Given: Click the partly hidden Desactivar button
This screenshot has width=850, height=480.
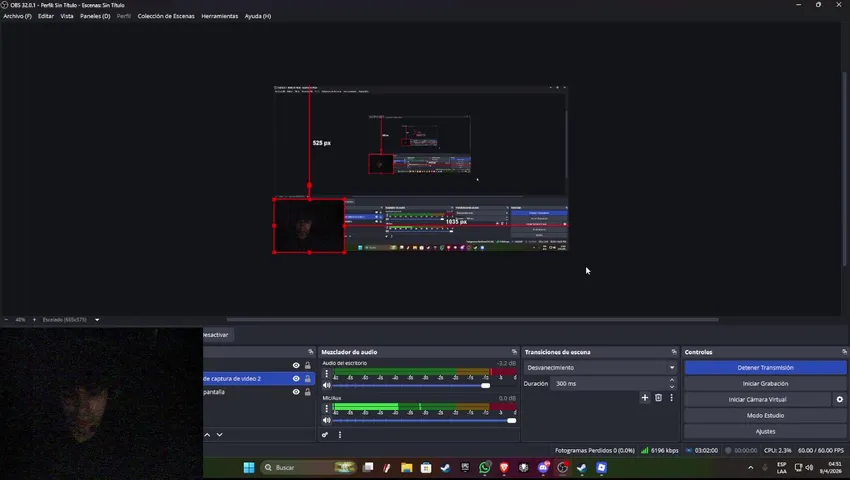Looking at the screenshot, I should coord(217,335).
